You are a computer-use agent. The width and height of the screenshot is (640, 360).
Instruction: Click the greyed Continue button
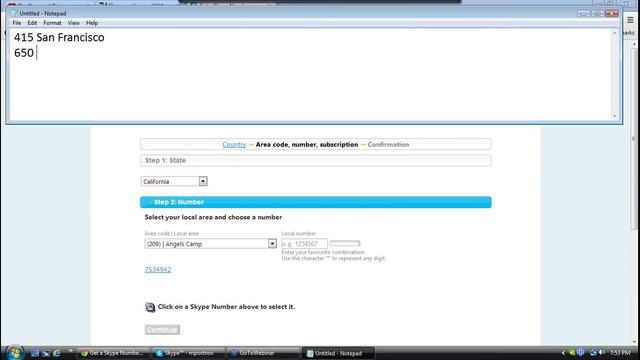click(162, 329)
